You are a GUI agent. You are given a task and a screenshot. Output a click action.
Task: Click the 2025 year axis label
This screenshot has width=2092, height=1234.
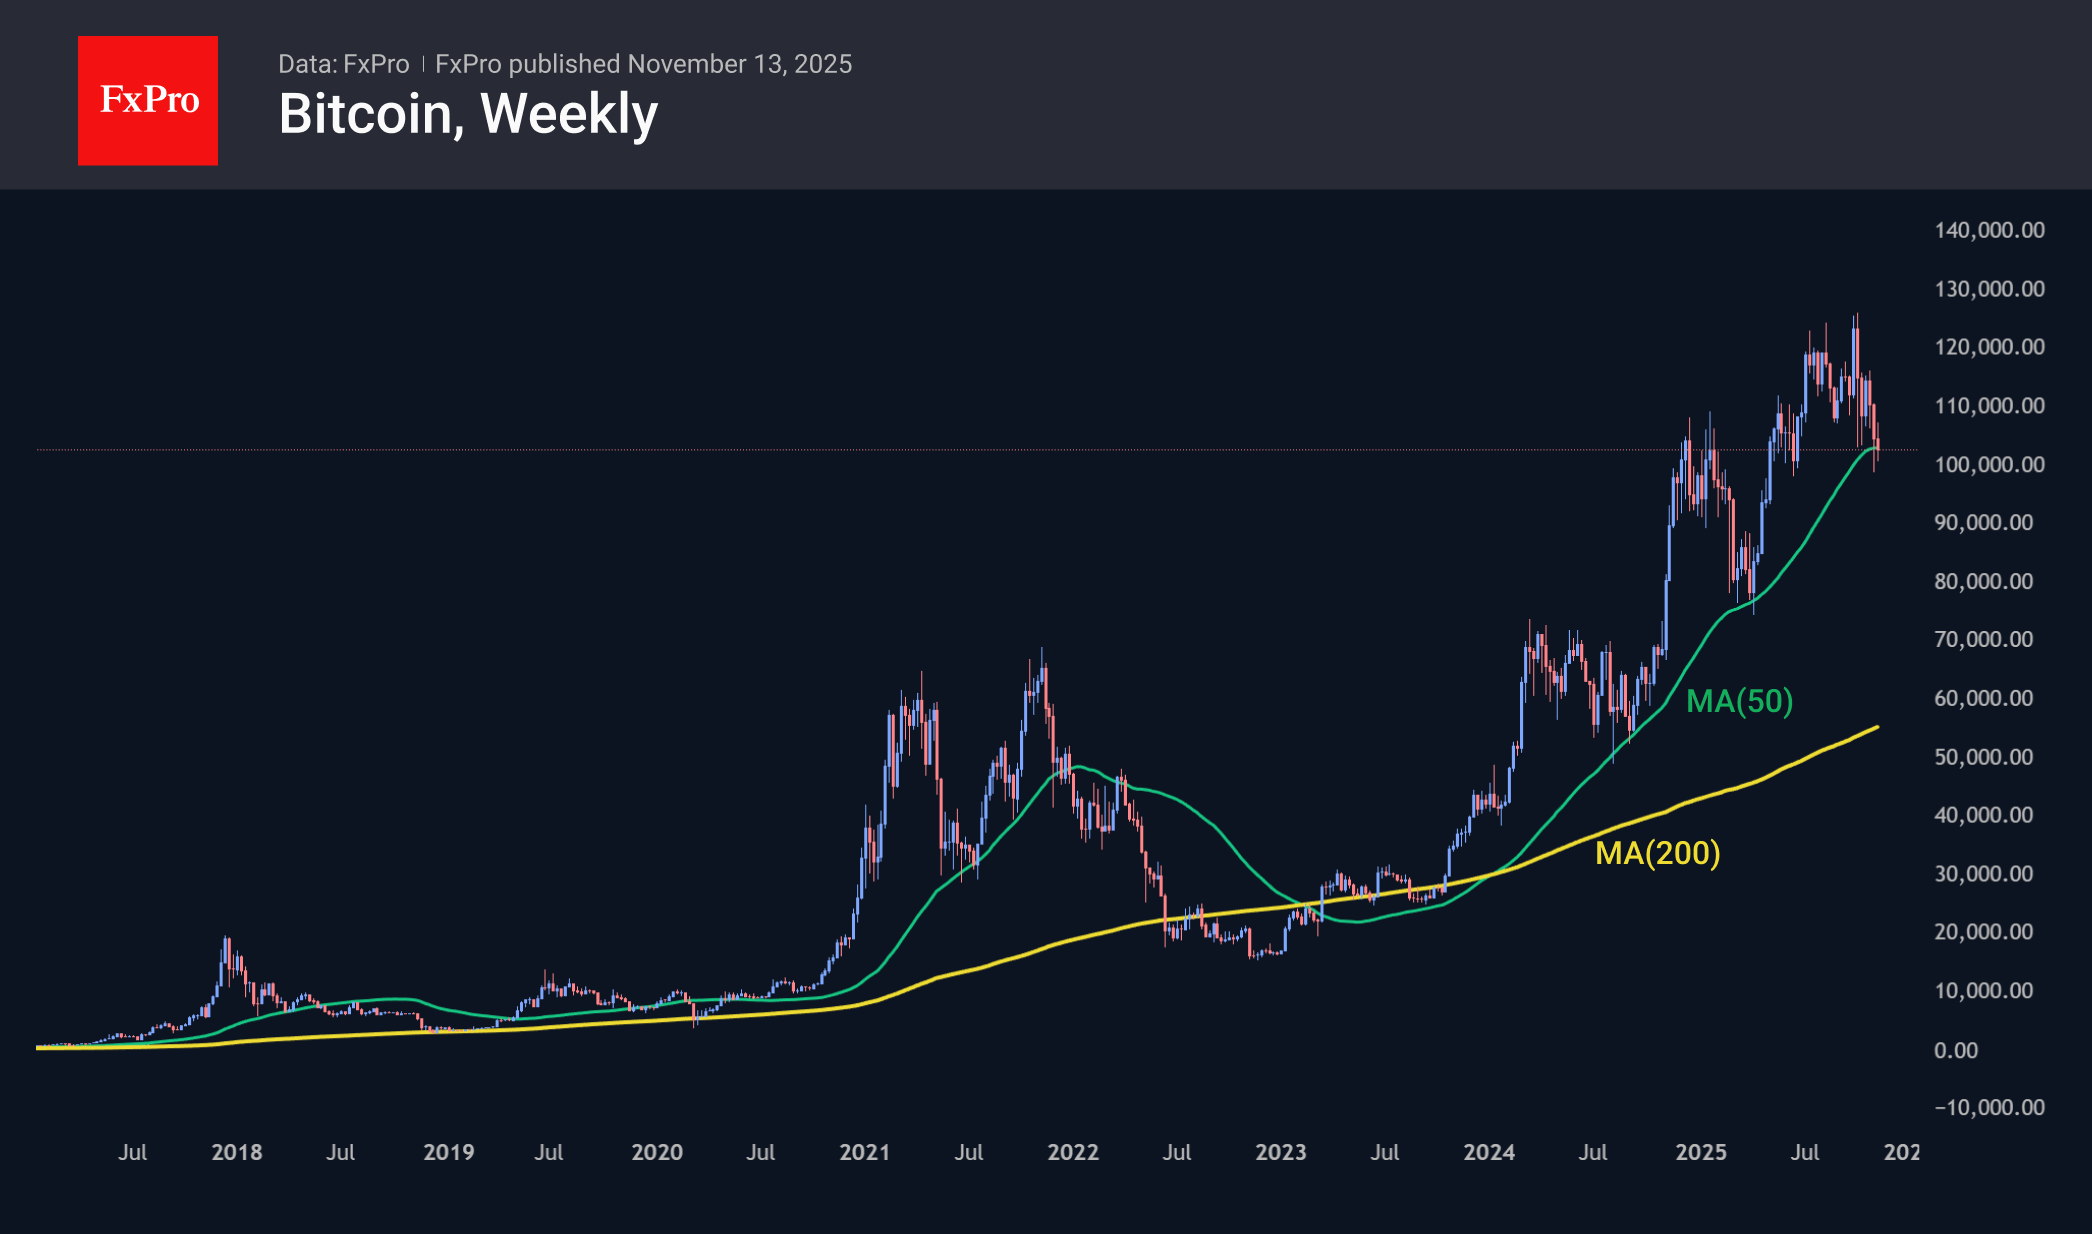[1701, 1152]
